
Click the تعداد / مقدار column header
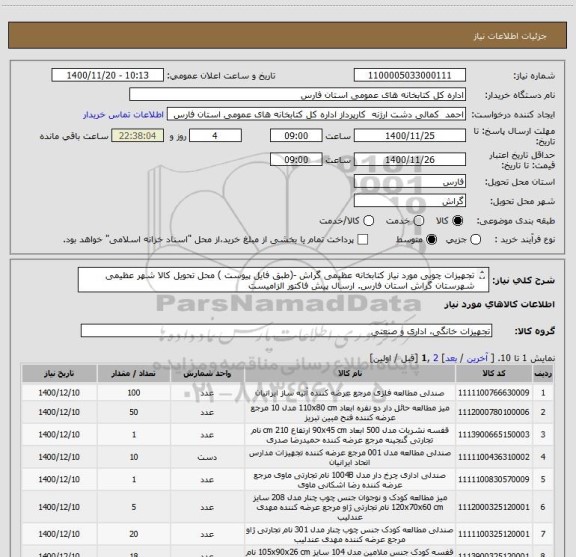click(134, 373)
